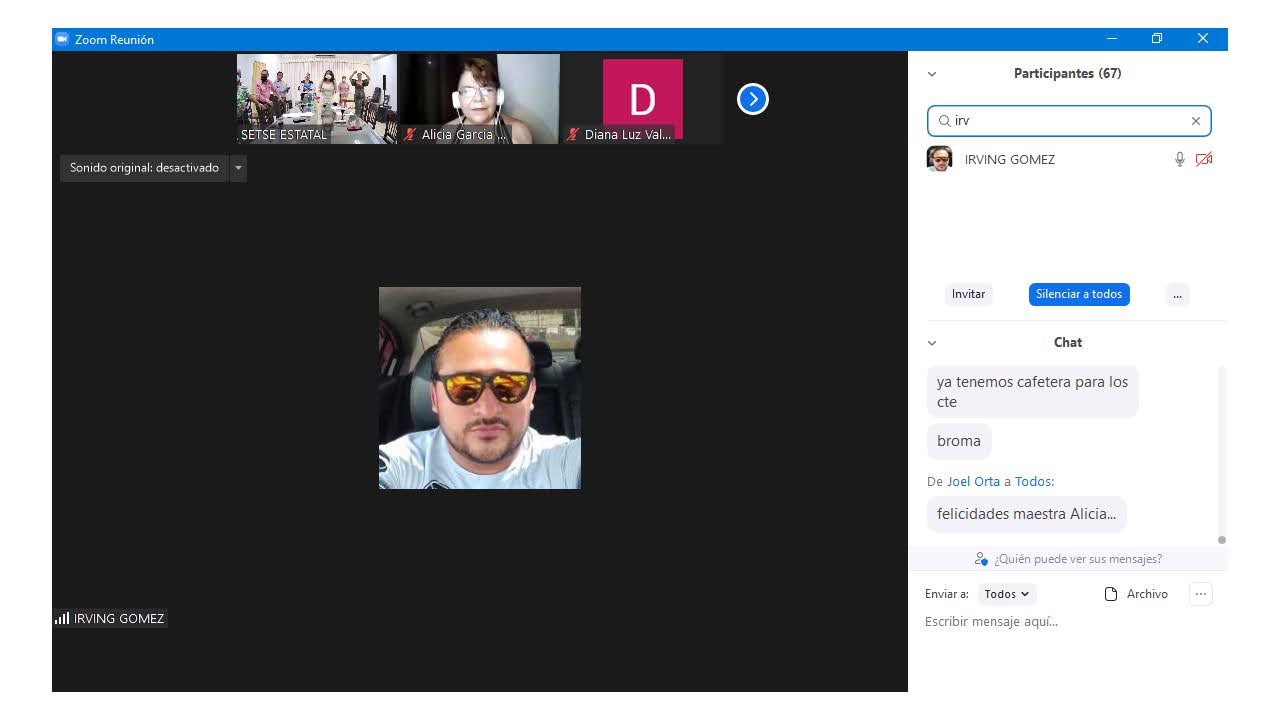Screen dimensions: 1280x720
Task: Open more participant options ellipsis button
Action: click(x=1177, y=294)
